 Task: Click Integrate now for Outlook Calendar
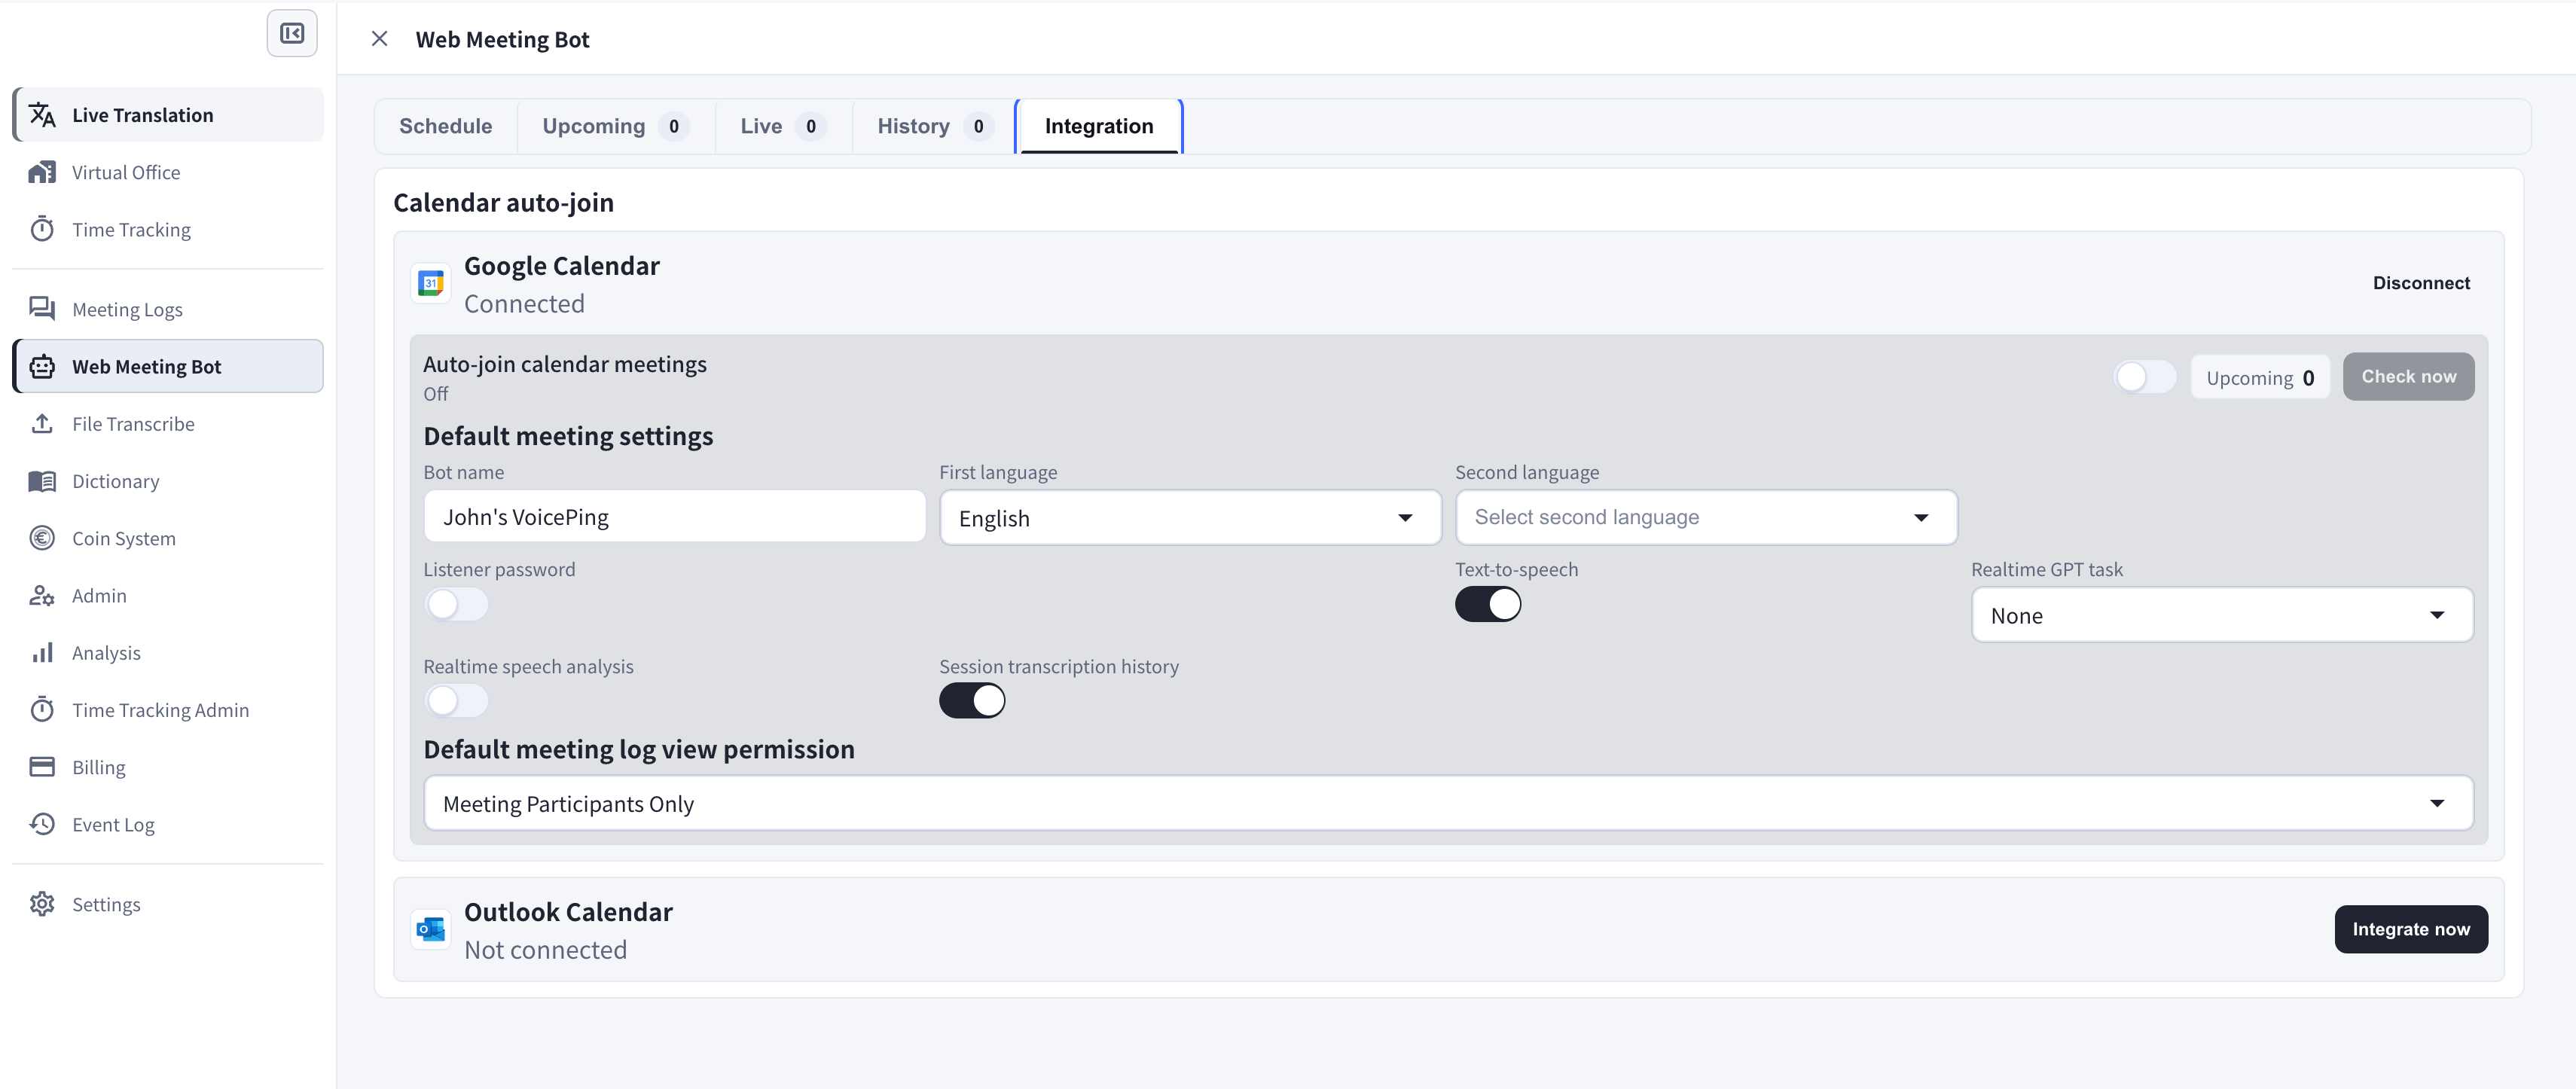[x=2411, y=930]
